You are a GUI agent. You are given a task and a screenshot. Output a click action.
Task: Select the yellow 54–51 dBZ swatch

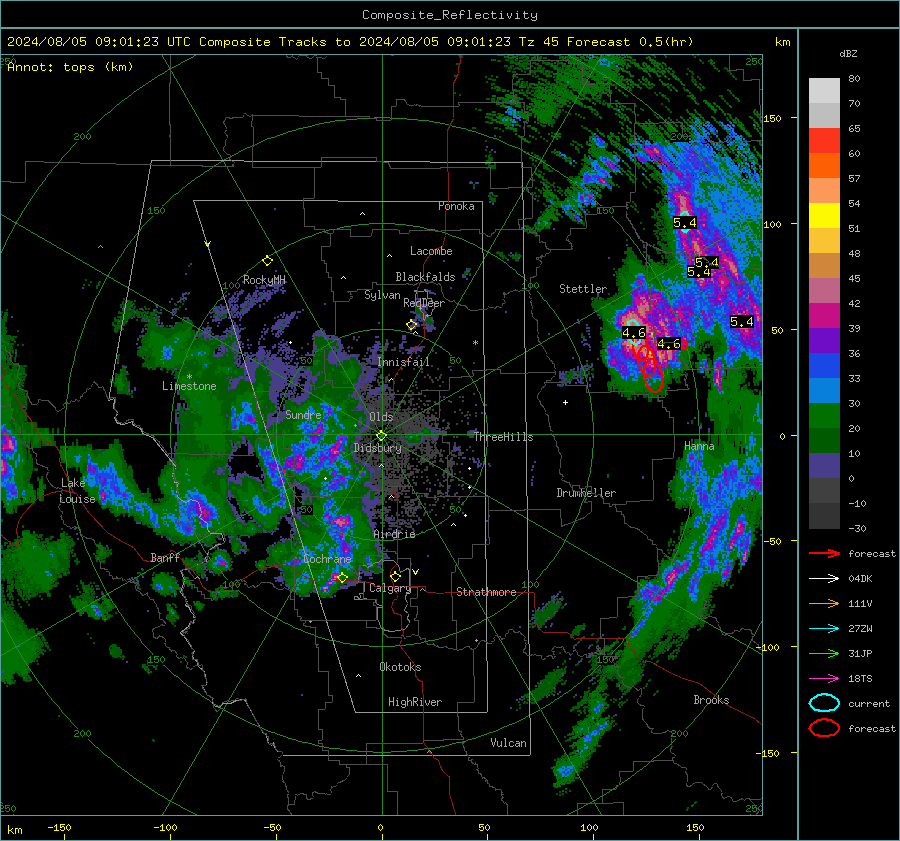(824, 216)
